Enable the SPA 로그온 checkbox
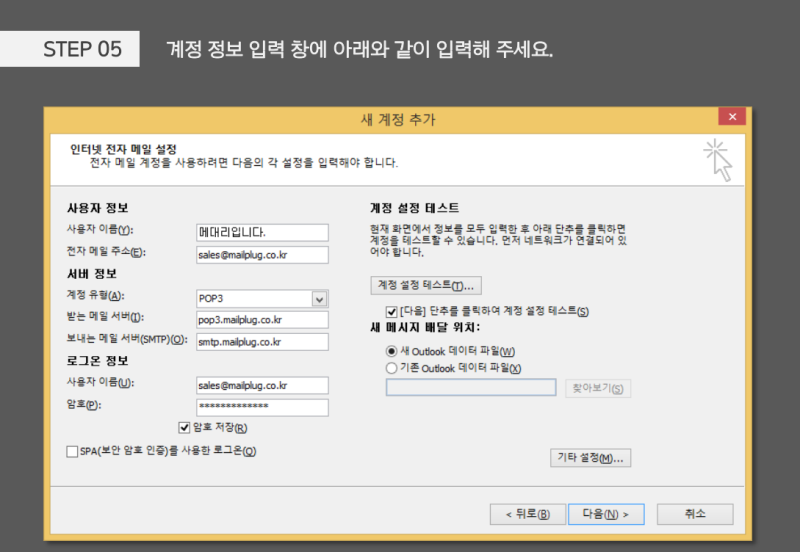This screenshot has height=552, width=800. pyautogui.click(x=72, y=451)
